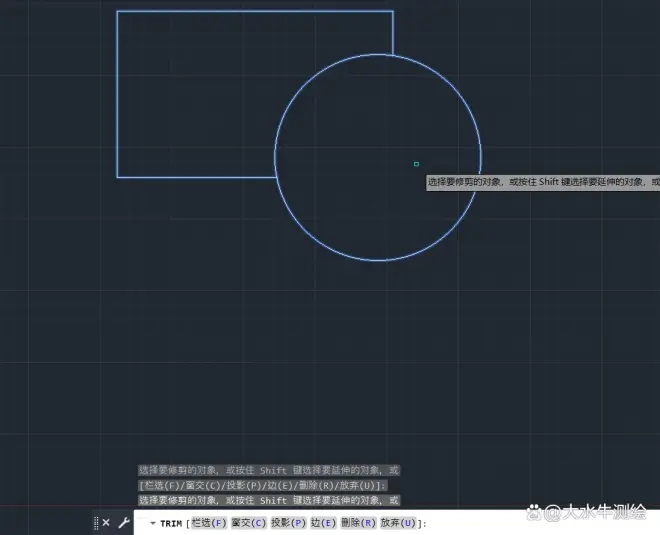This screenshot has width=660, height=535.
Task: Select the 投影(P) projection option
Action: [x=288, y=523]
